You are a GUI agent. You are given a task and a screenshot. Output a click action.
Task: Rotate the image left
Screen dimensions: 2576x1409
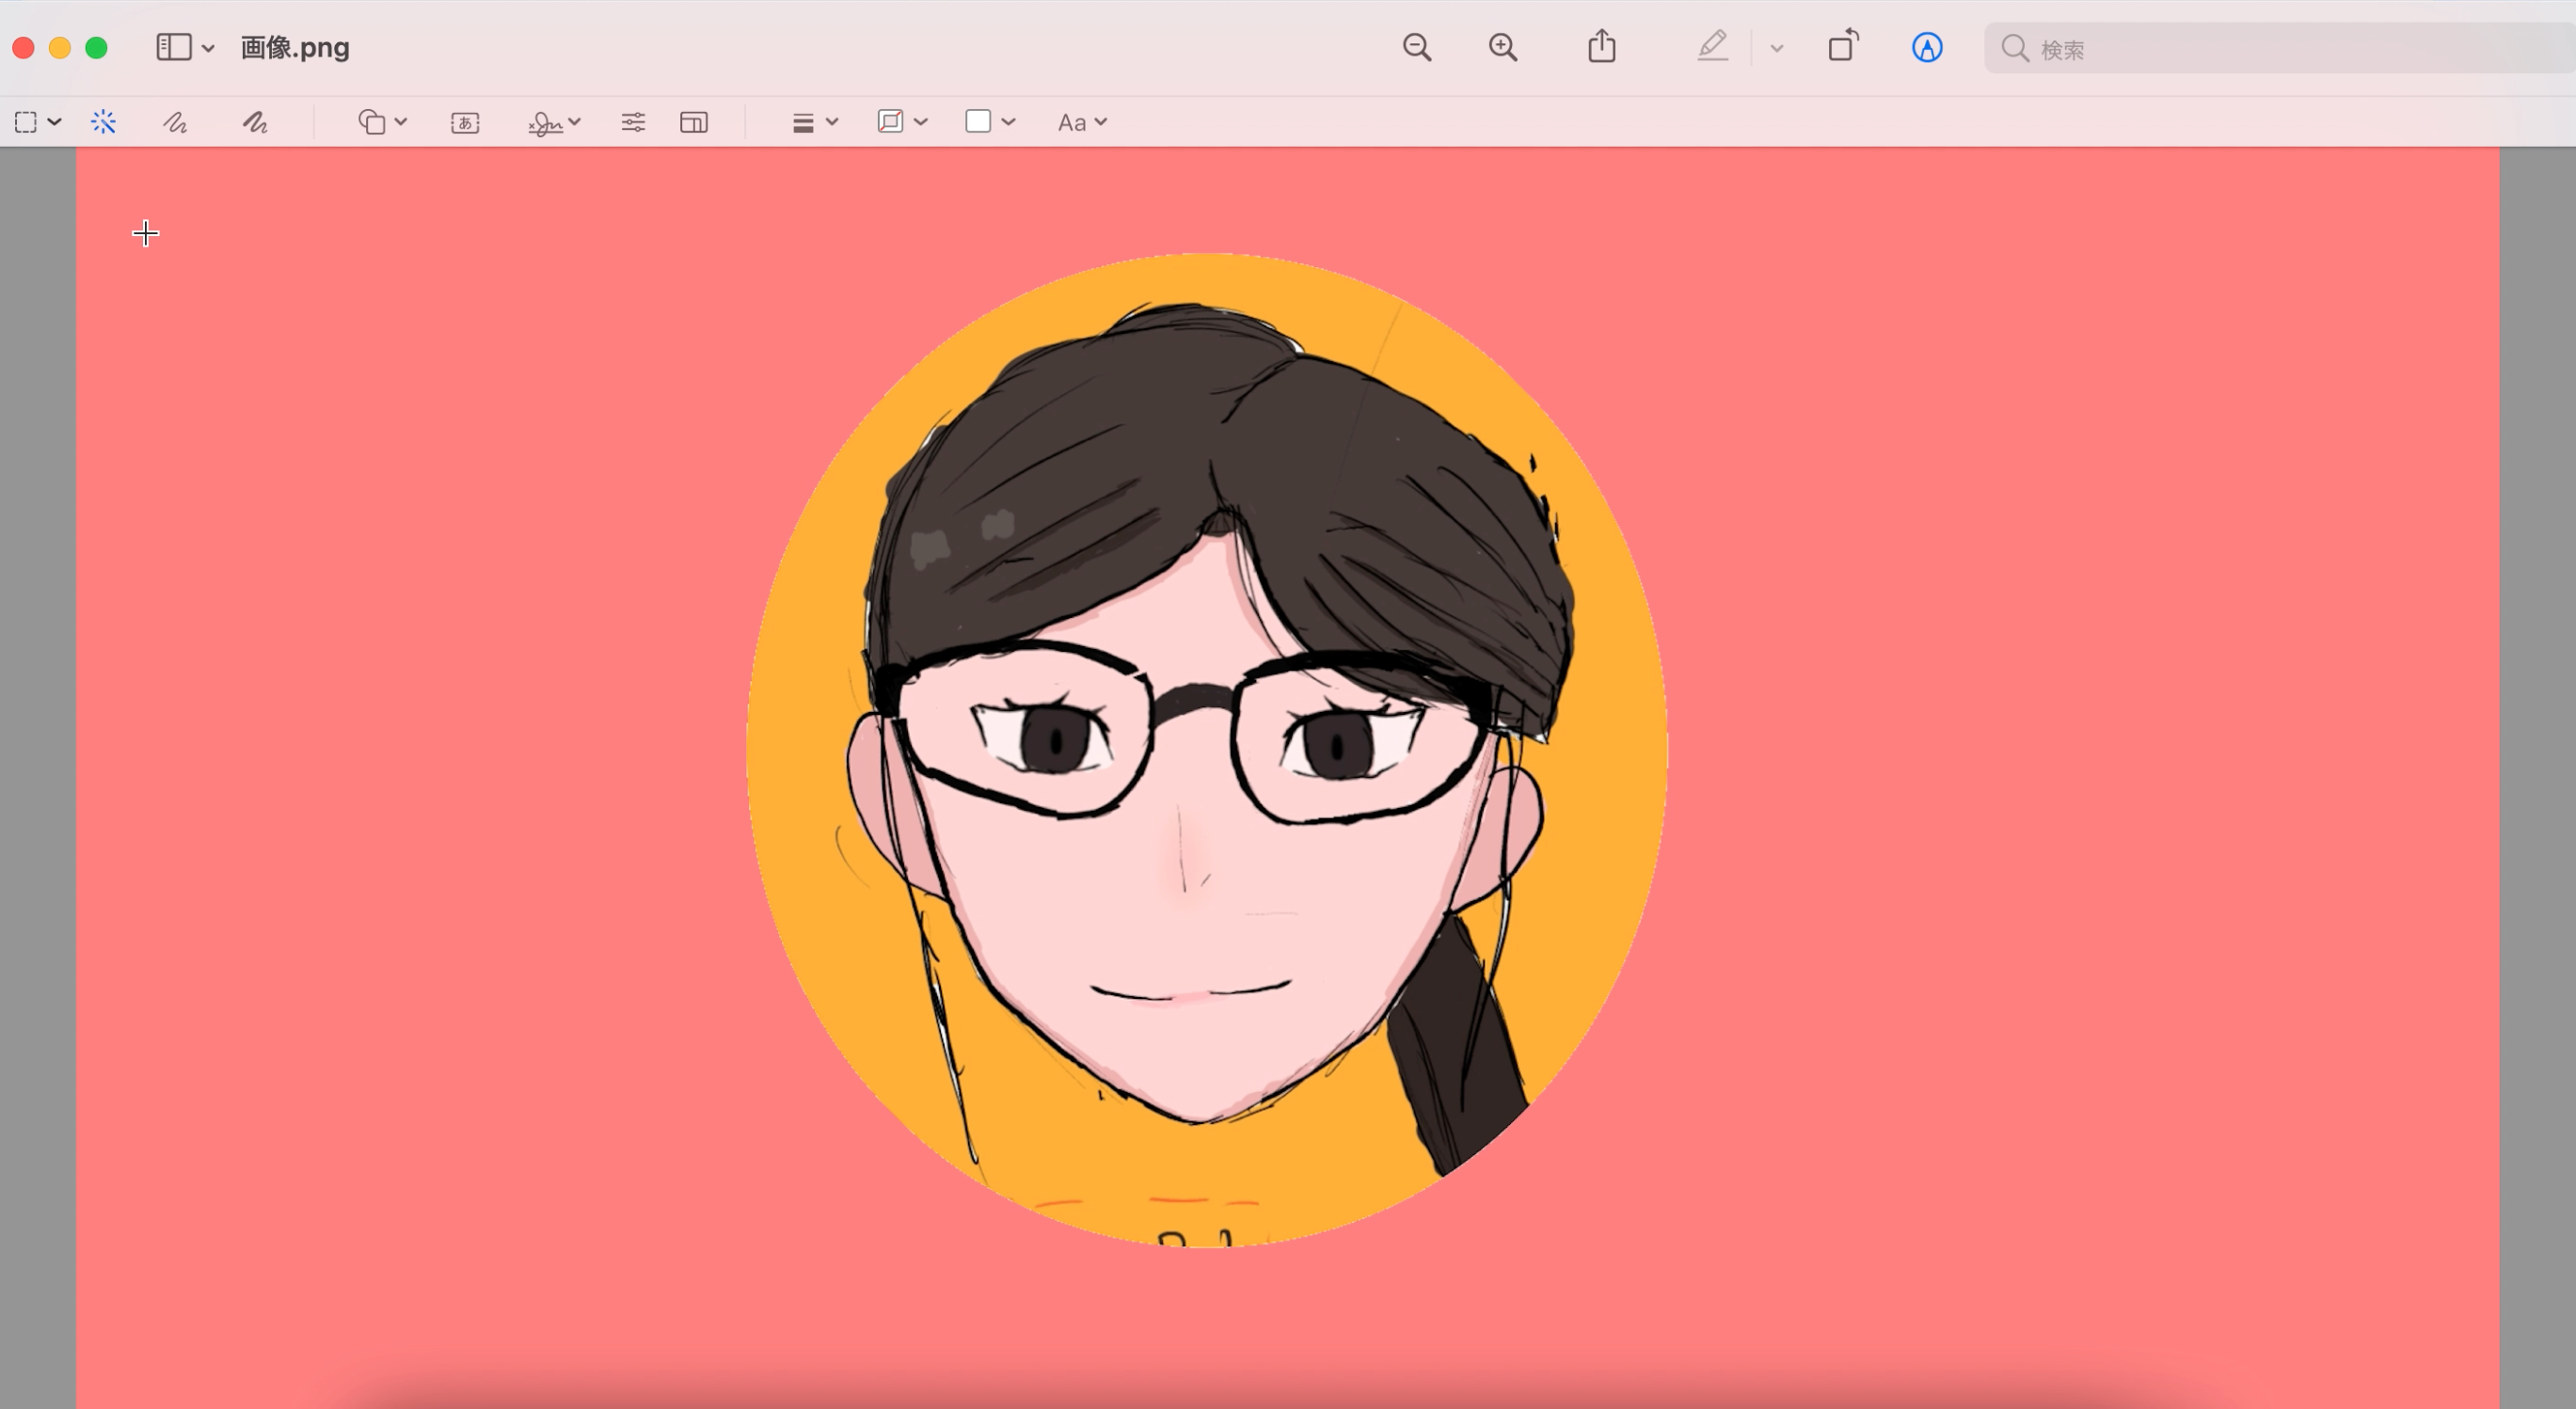(1843, 46)
